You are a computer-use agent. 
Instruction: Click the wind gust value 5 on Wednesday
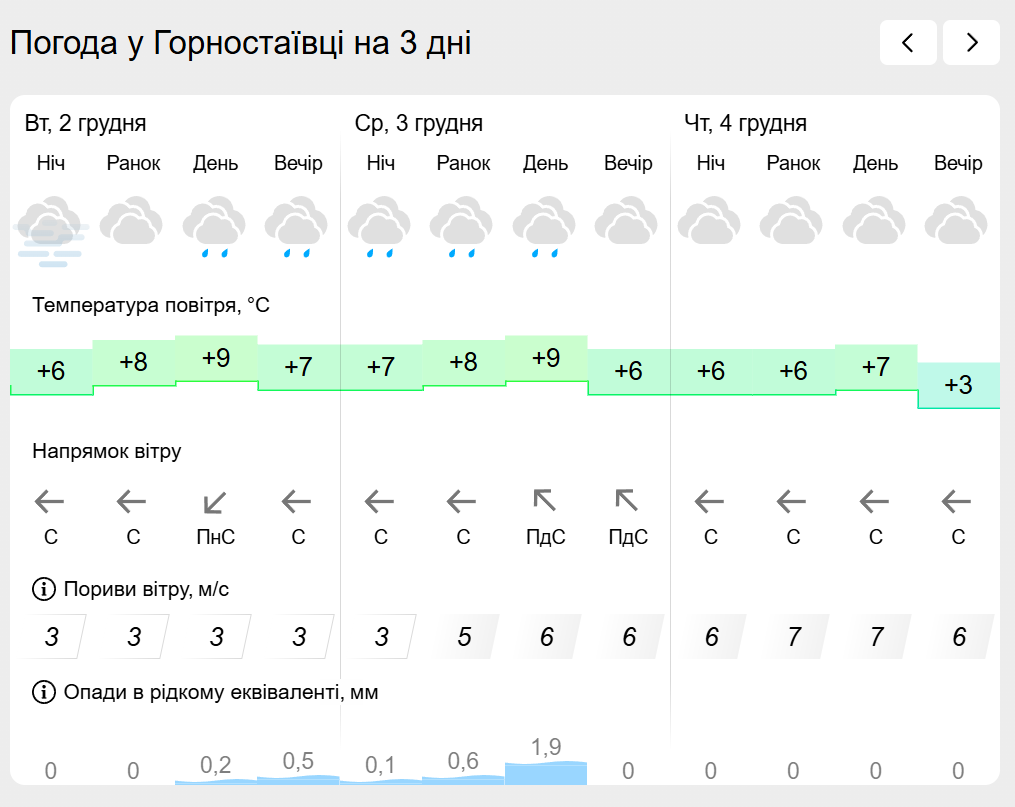(464, 637)
